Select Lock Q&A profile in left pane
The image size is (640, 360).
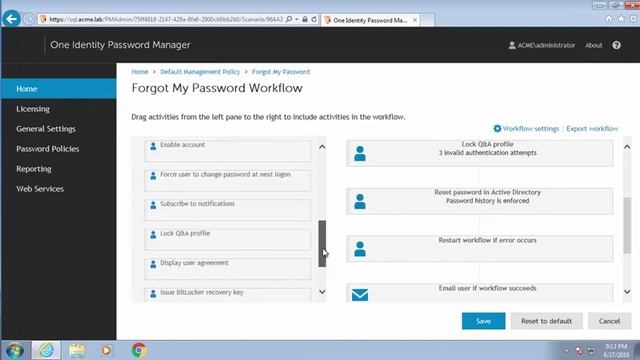[x=227, y=239]
